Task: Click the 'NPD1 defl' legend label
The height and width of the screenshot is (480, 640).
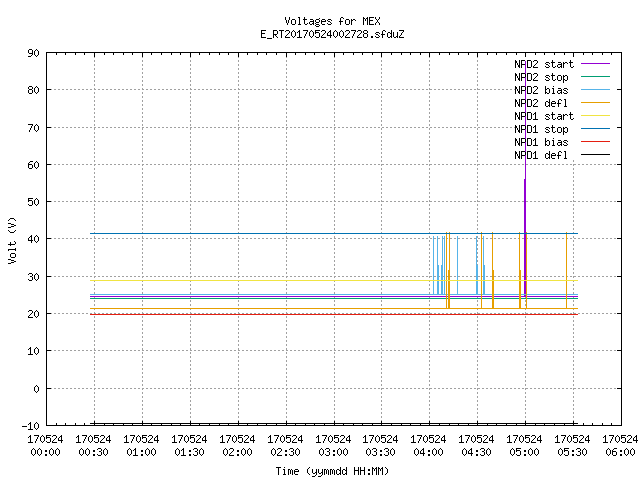Action: pyautogui.click(x=541, y=156)
